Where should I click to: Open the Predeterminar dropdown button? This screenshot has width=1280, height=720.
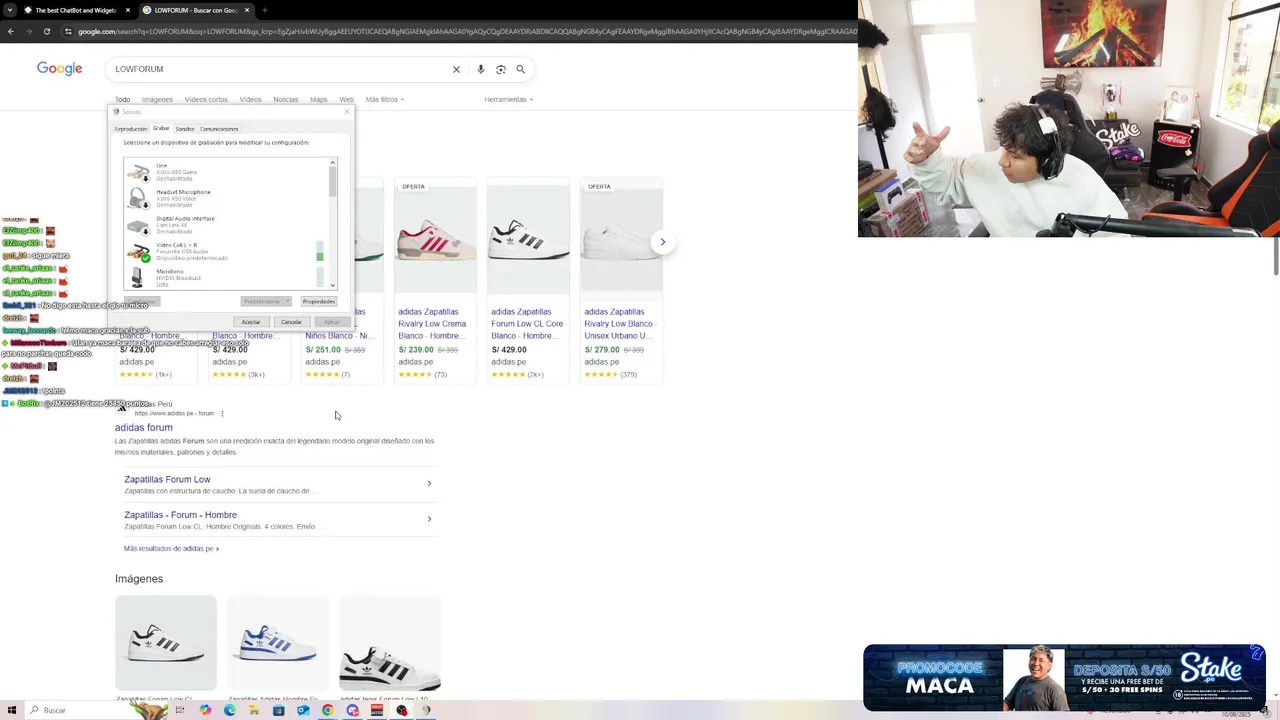pyautogui.click(x=266, y=301)
